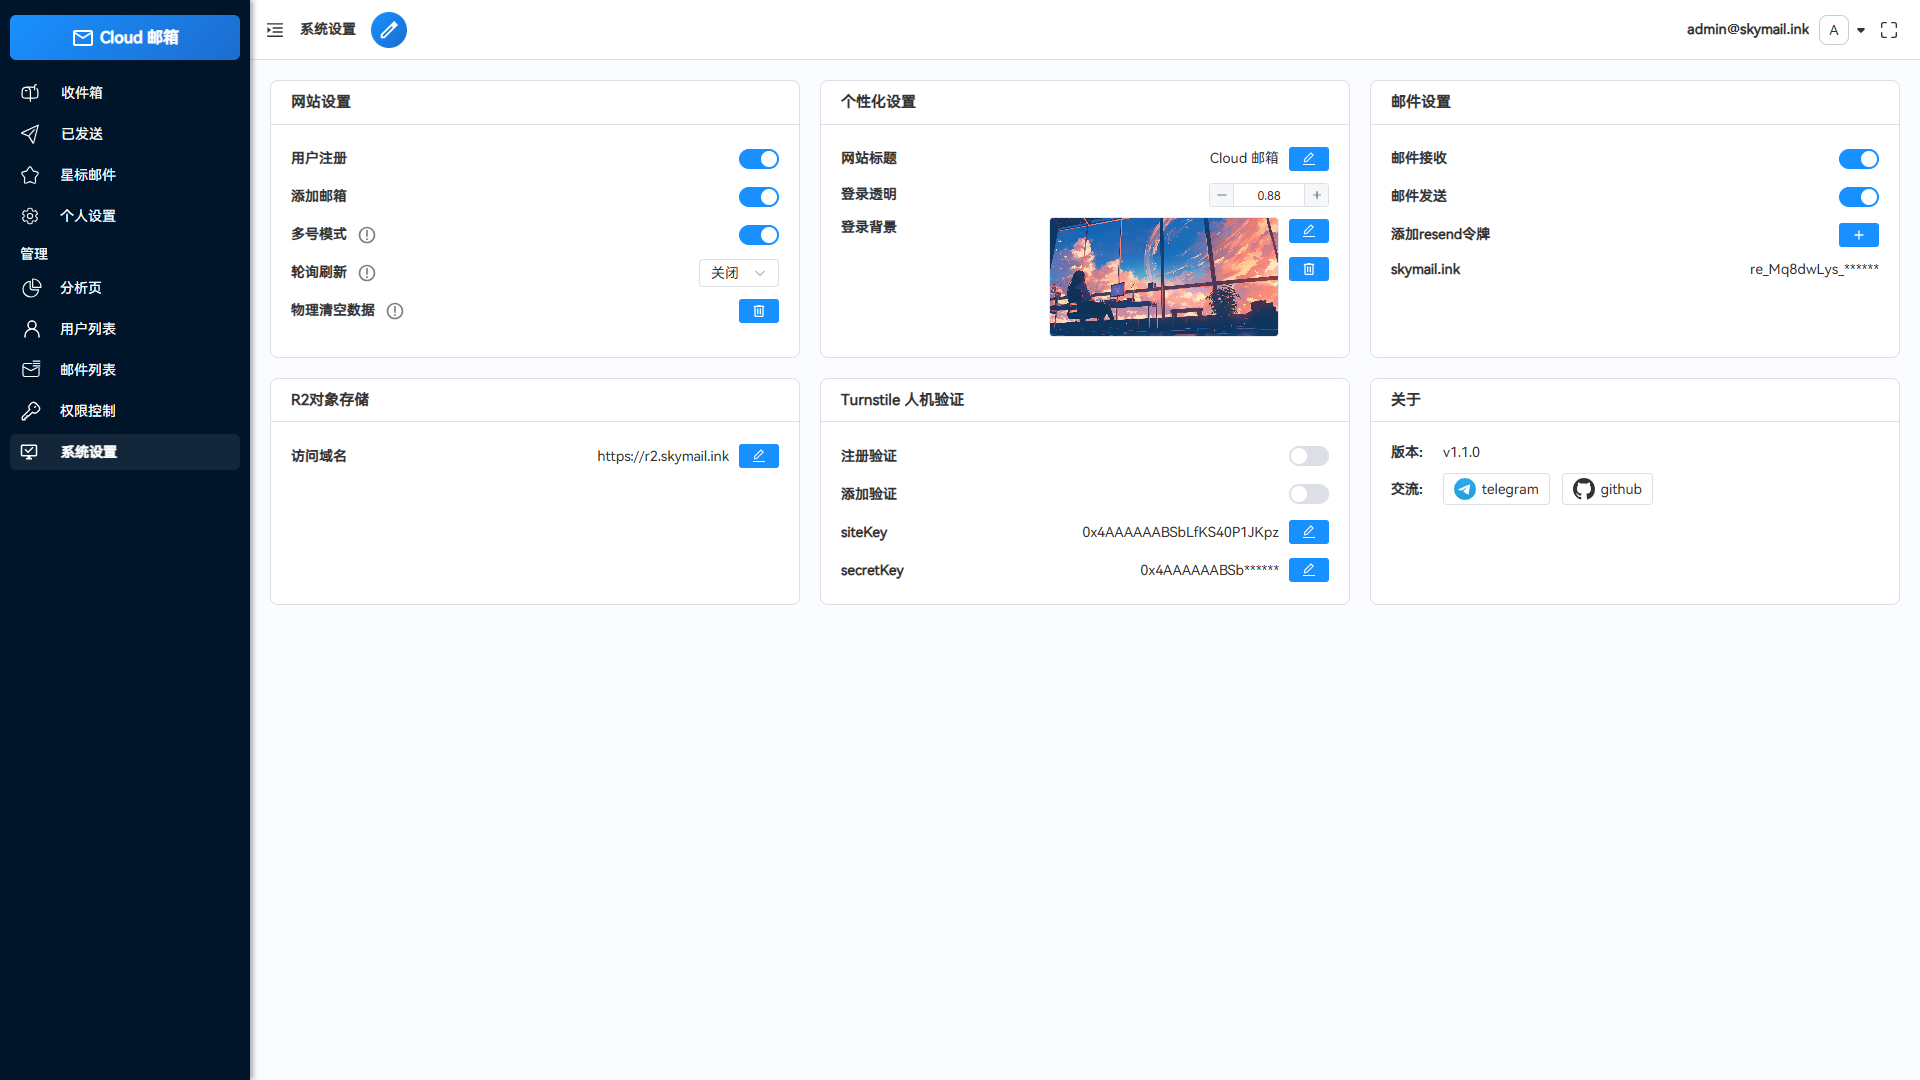Edit siteKey with pencil button
The image size is (1920, 1080).
pyautogui.click(x=1309, y=532)
